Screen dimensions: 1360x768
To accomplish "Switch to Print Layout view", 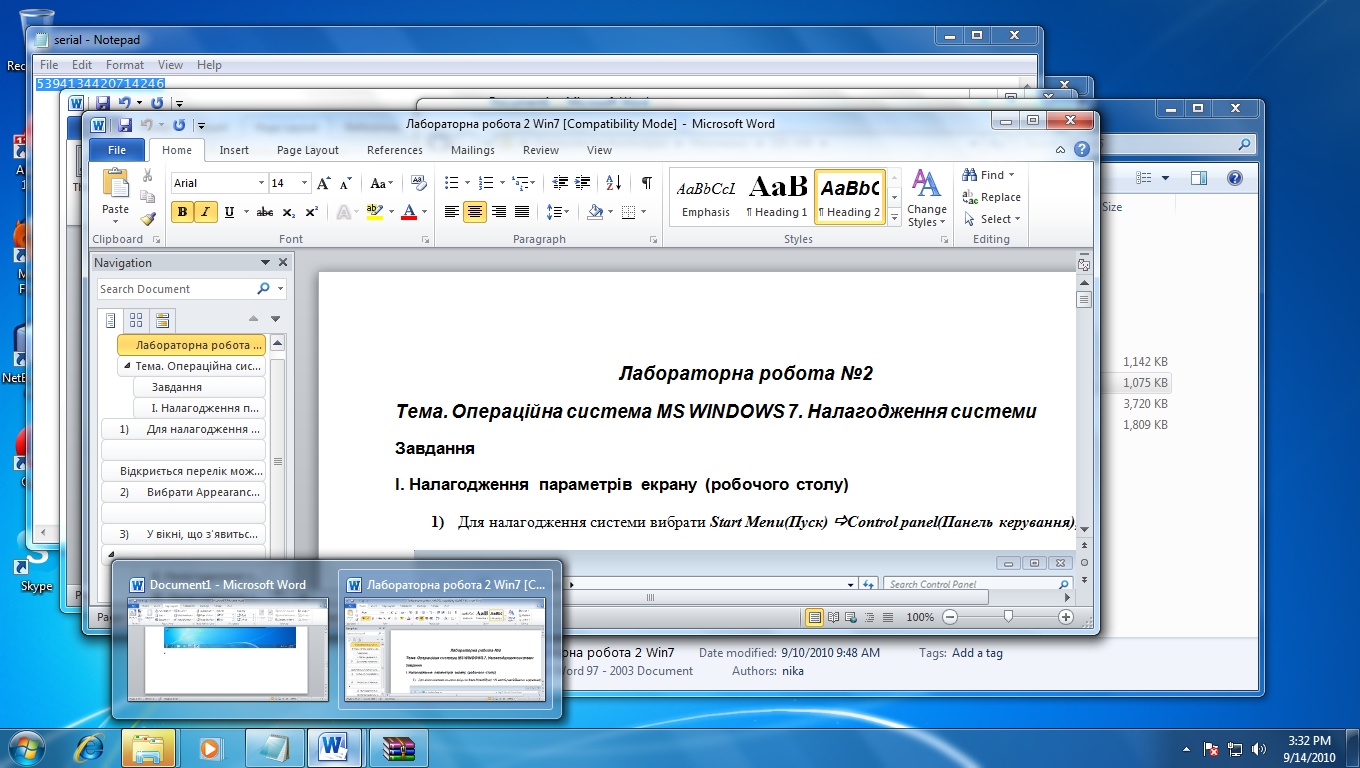I will click(x=815, y=618).
